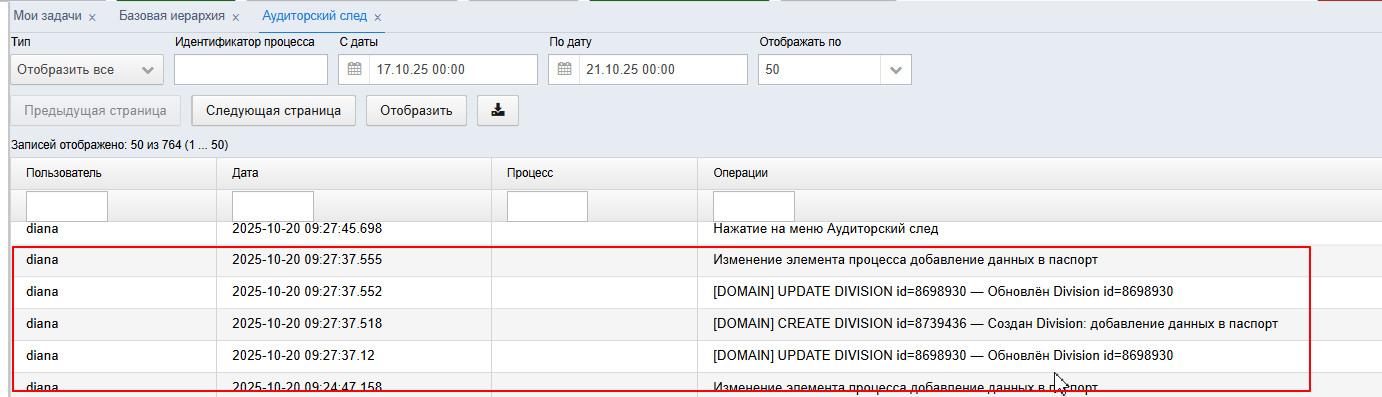This screenshot has width=1382, height=397.
Task: Switch to the Базовая иерархия tab
Action: pyautogui.click(x=172, y=17)
